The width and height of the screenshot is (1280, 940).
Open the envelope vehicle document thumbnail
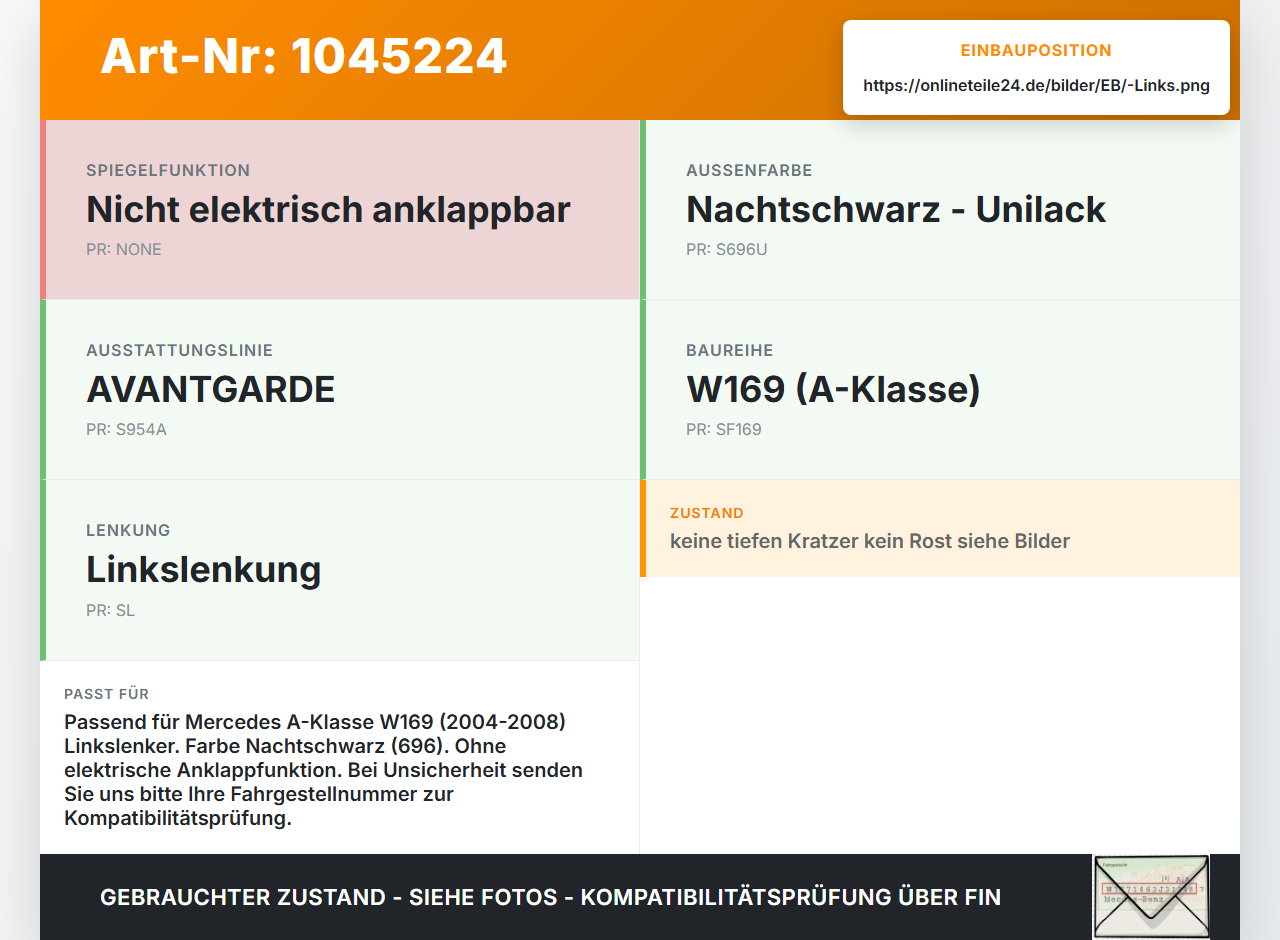[x=1151, y=896]
